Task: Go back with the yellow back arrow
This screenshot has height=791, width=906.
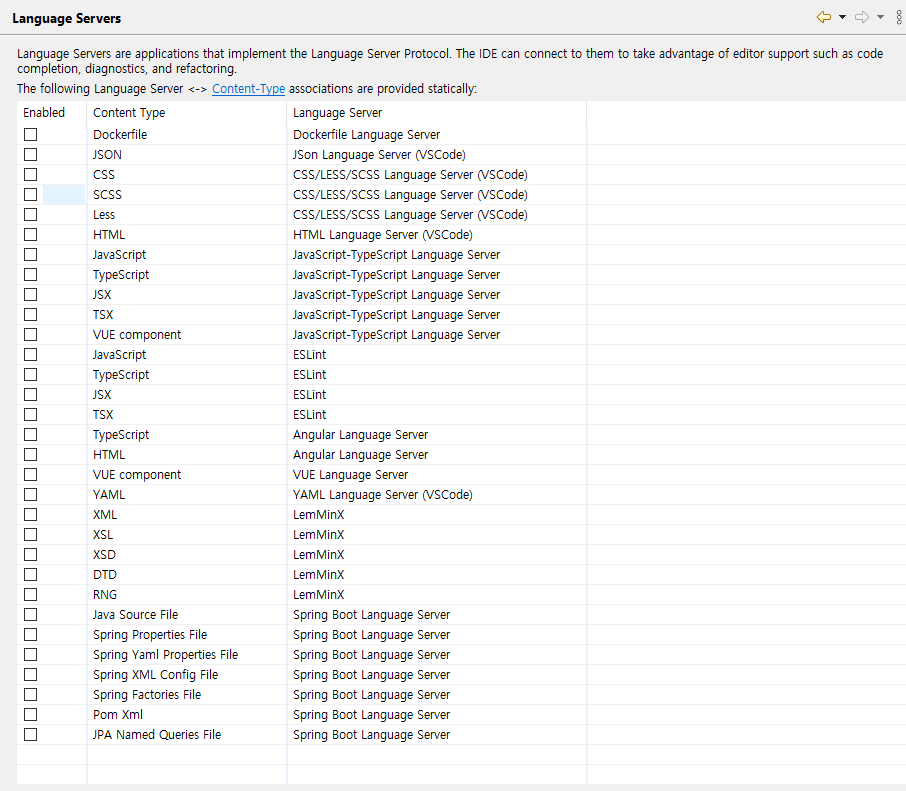Action: point(823,17)
